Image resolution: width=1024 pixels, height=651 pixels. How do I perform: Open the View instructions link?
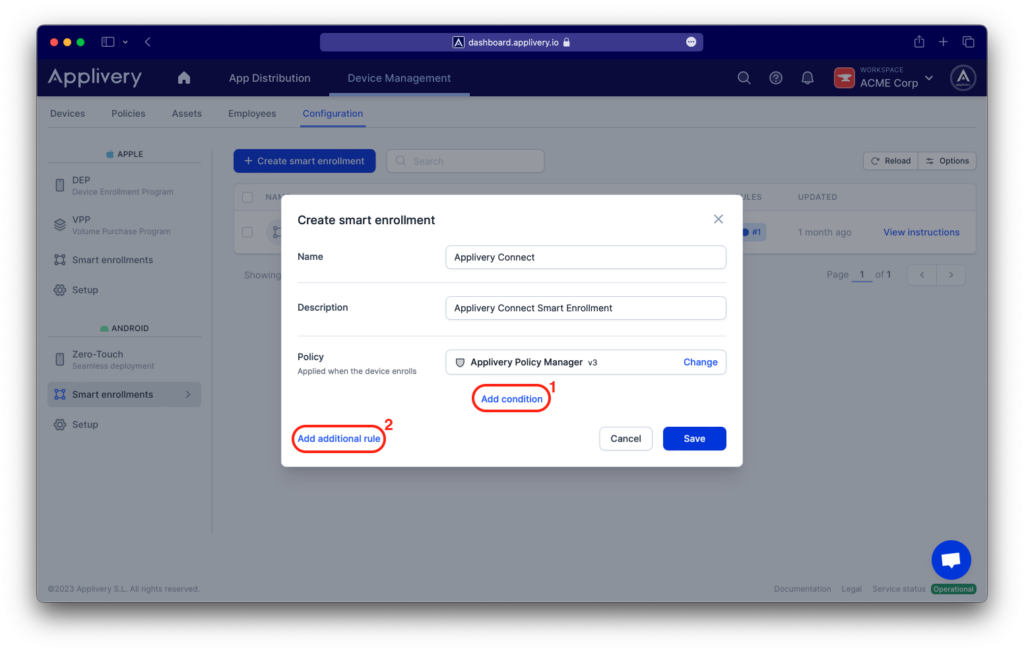pyautogui.click(x=921, y=232)
